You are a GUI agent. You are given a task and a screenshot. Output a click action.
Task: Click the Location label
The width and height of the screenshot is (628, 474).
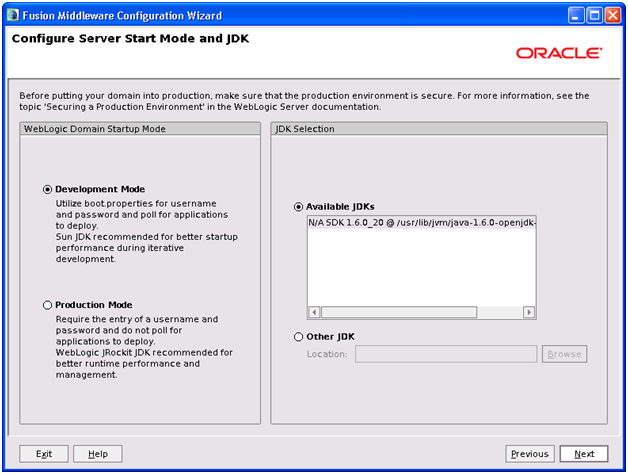(327, 354)
